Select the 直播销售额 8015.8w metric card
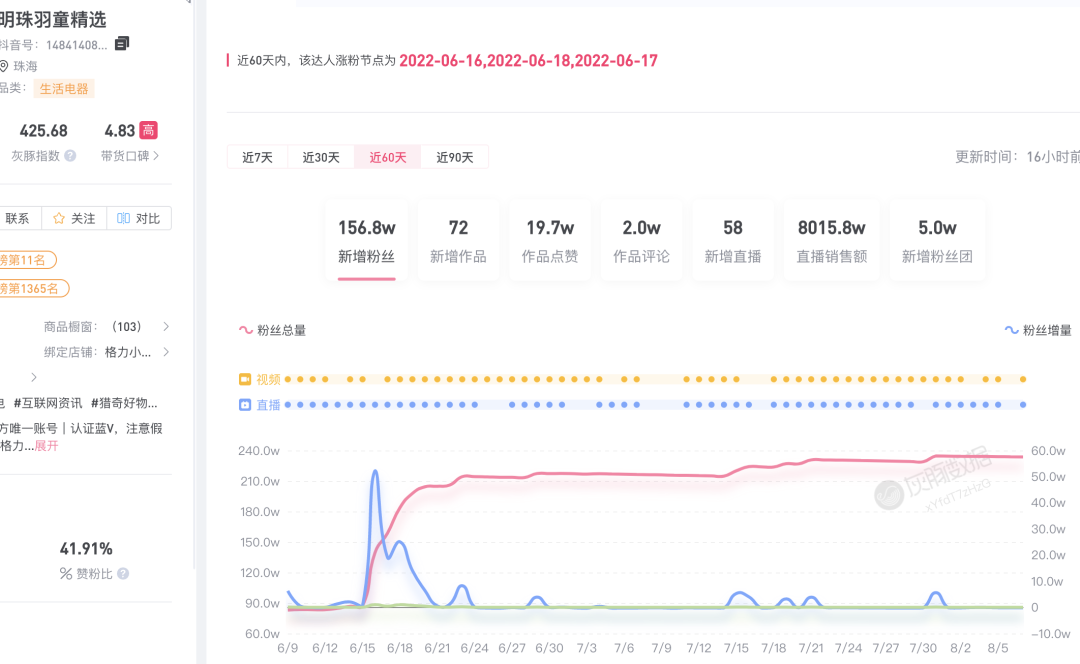This screenshot has width=1080, height=664. [x=831, y=240]
